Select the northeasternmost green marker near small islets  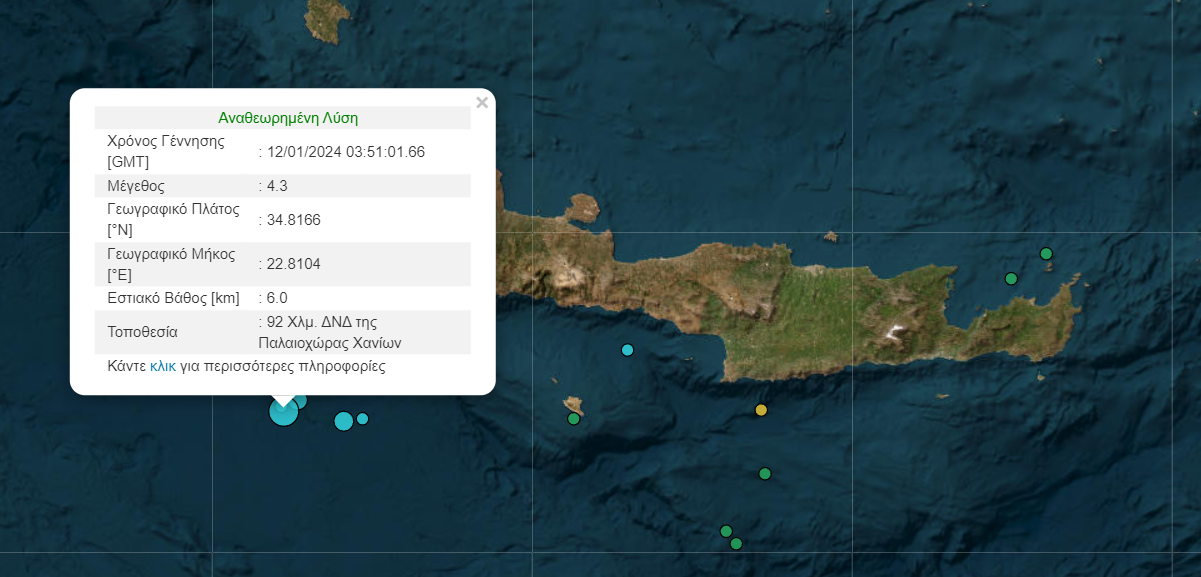1046,254
